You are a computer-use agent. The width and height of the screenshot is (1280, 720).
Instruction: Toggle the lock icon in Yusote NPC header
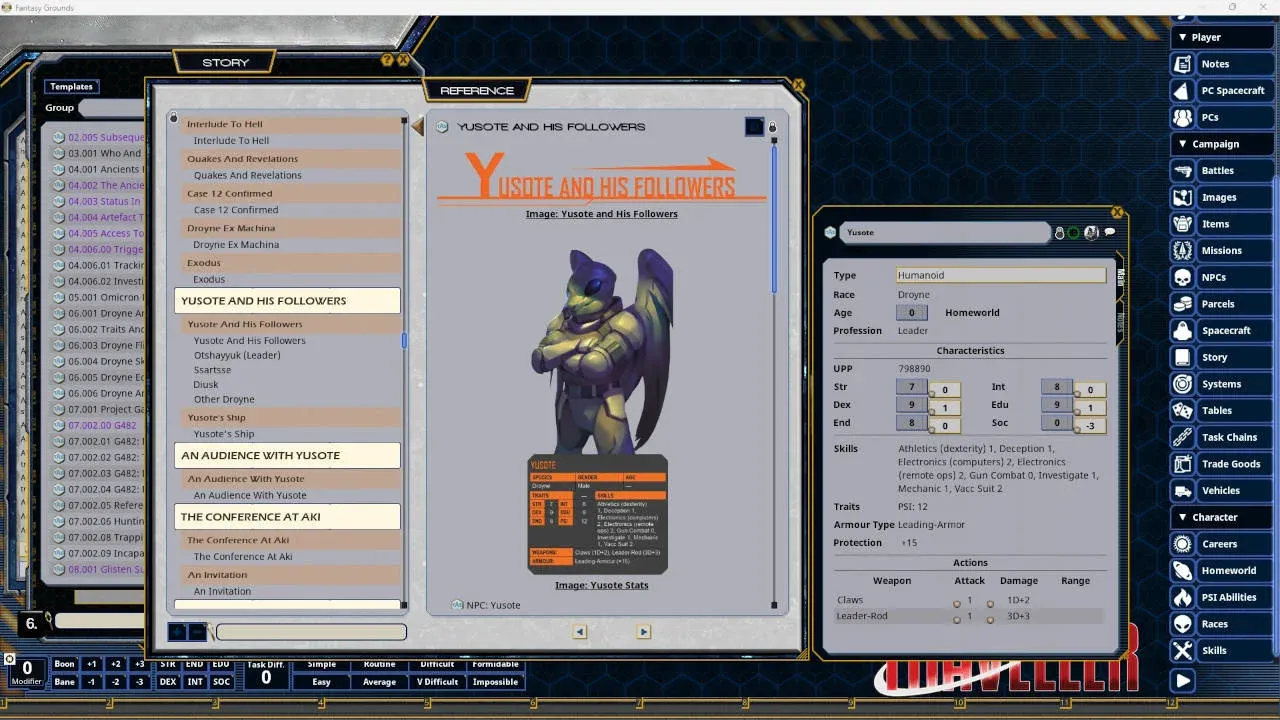click(1060, 233)
